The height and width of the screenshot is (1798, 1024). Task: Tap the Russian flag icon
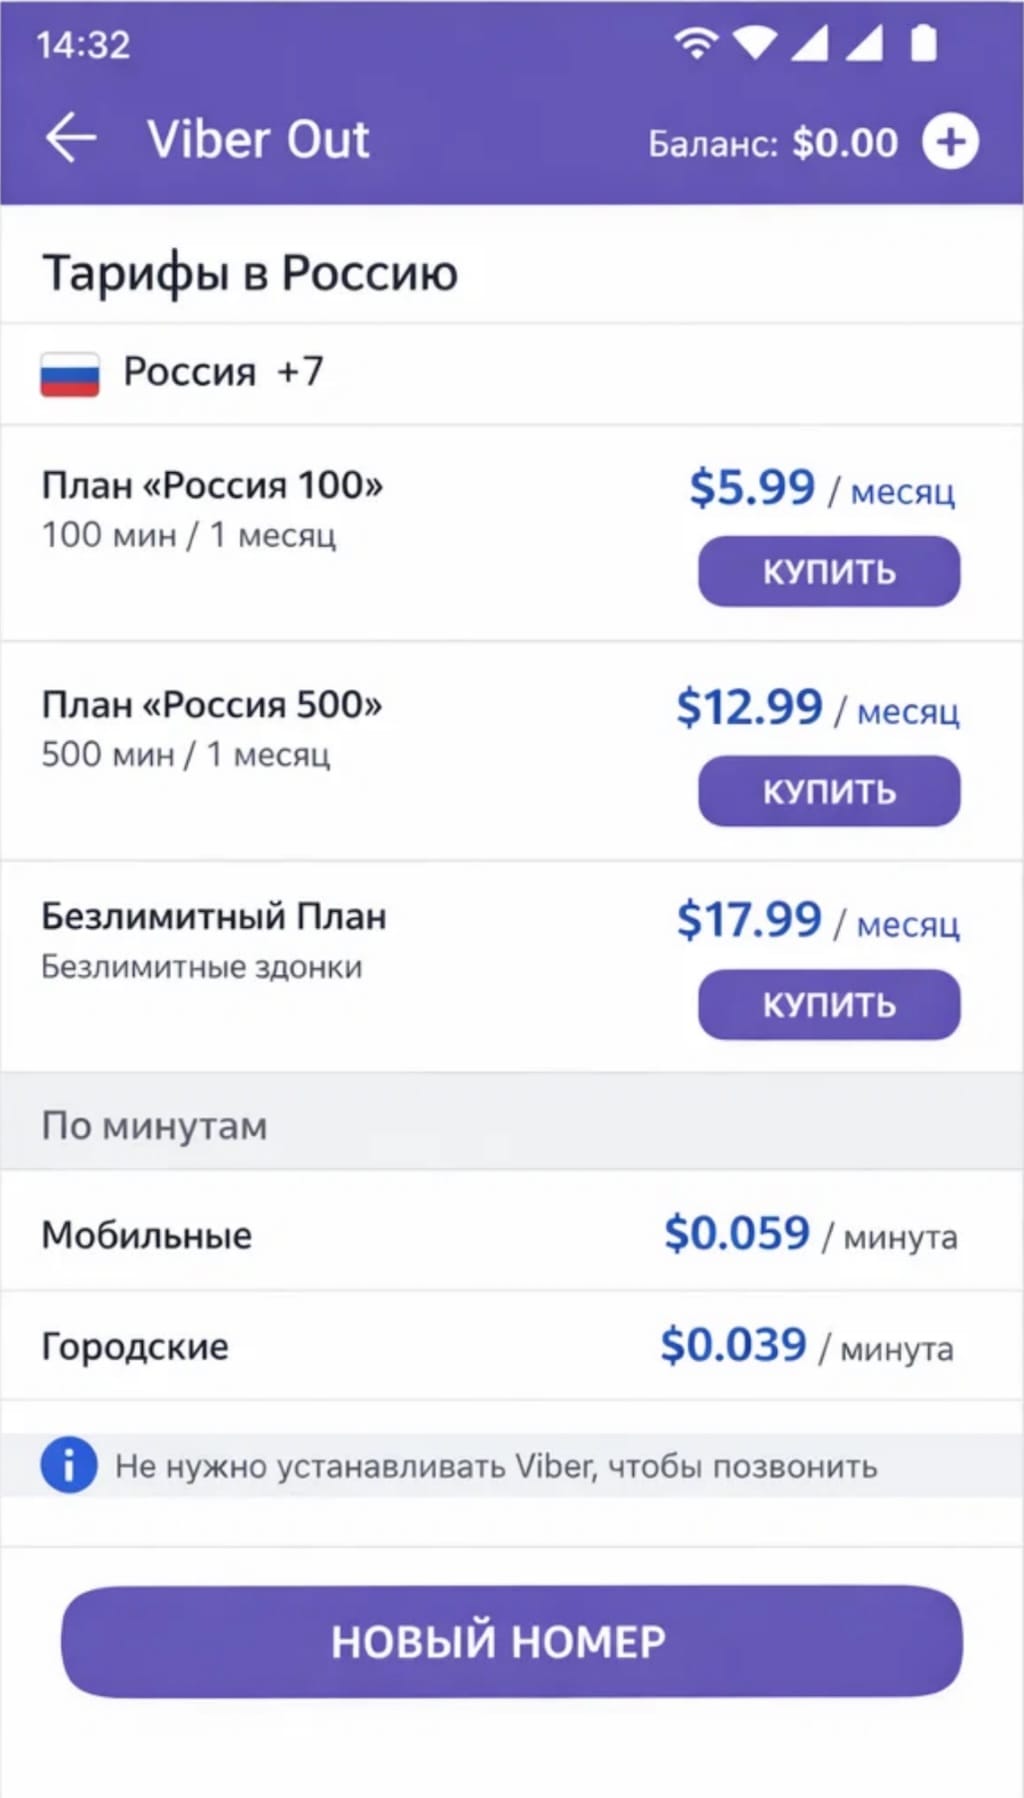(x=69, y=374)
